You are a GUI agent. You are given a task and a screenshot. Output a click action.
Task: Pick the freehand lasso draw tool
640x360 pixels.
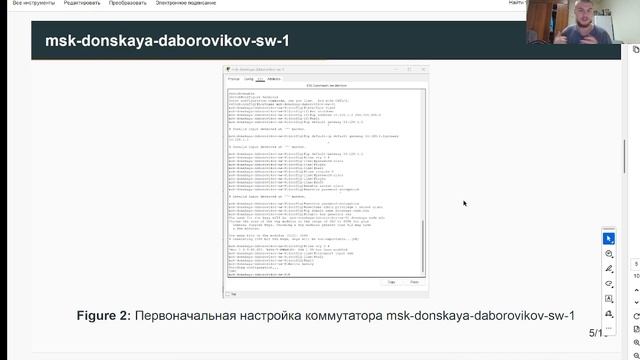tap(609, 284)
